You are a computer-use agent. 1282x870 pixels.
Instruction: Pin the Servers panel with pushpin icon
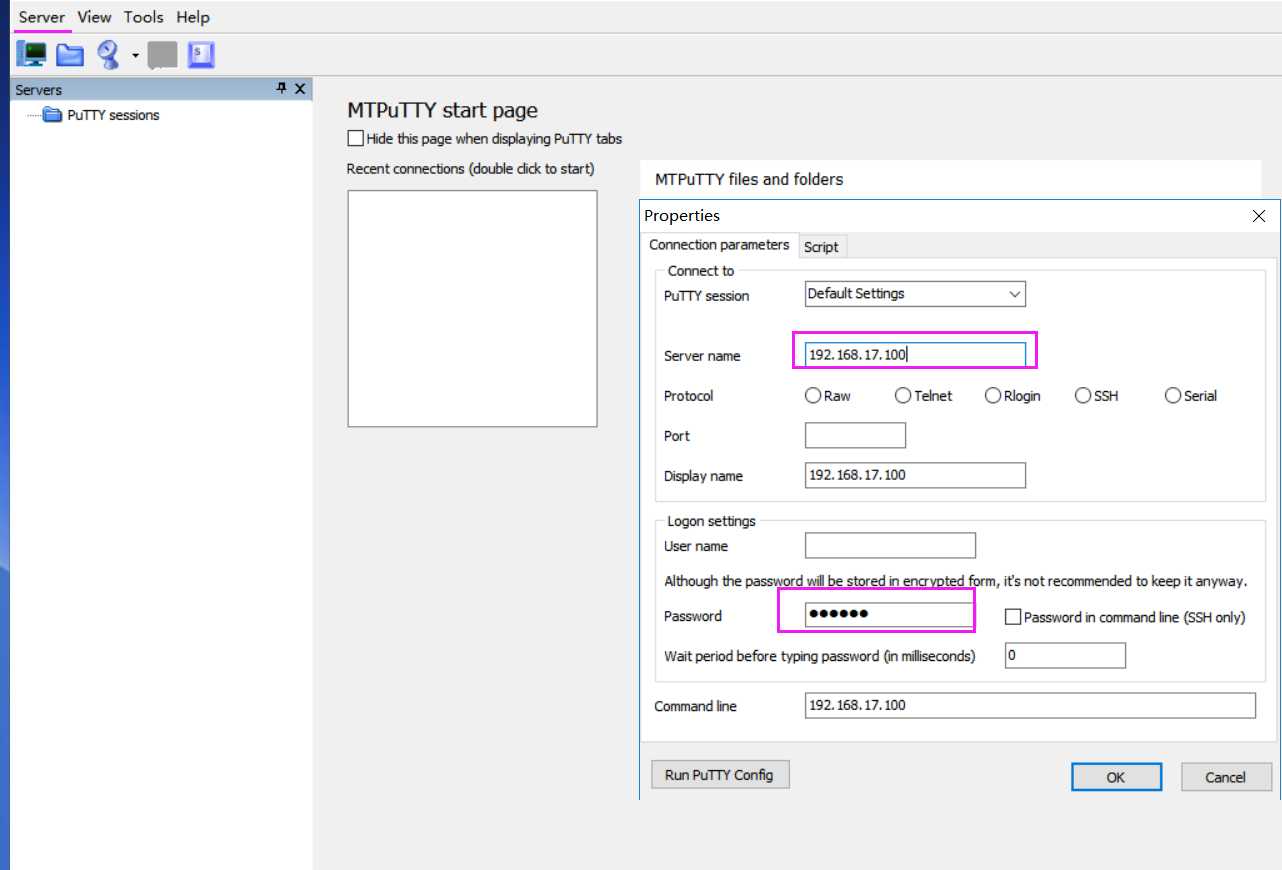(281, 89)
